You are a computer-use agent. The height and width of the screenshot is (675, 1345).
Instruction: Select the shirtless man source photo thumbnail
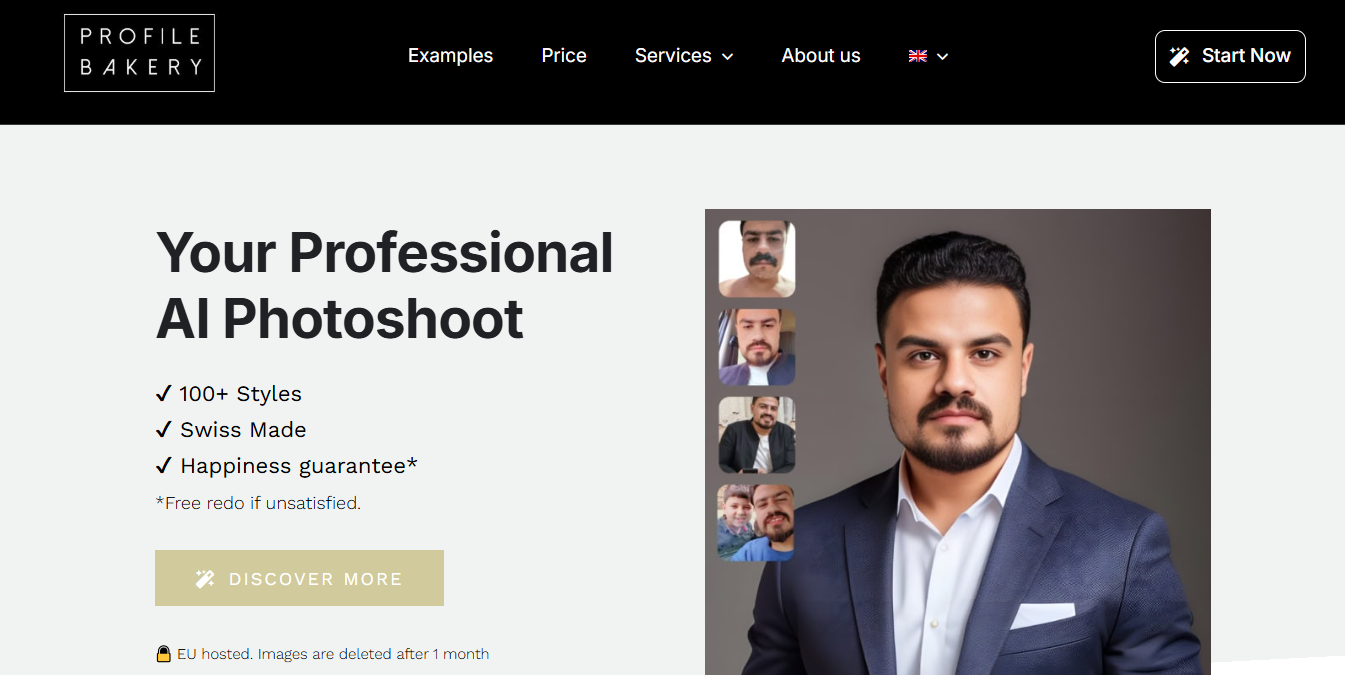[757, 259]
